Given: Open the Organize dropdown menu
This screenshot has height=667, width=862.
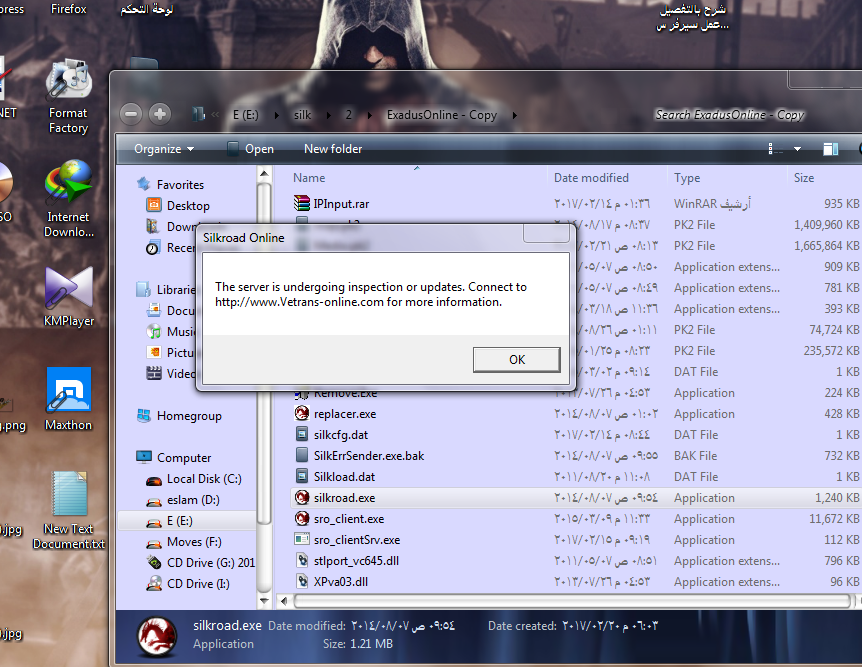Looking at the screenshot, I should [164, 149].
